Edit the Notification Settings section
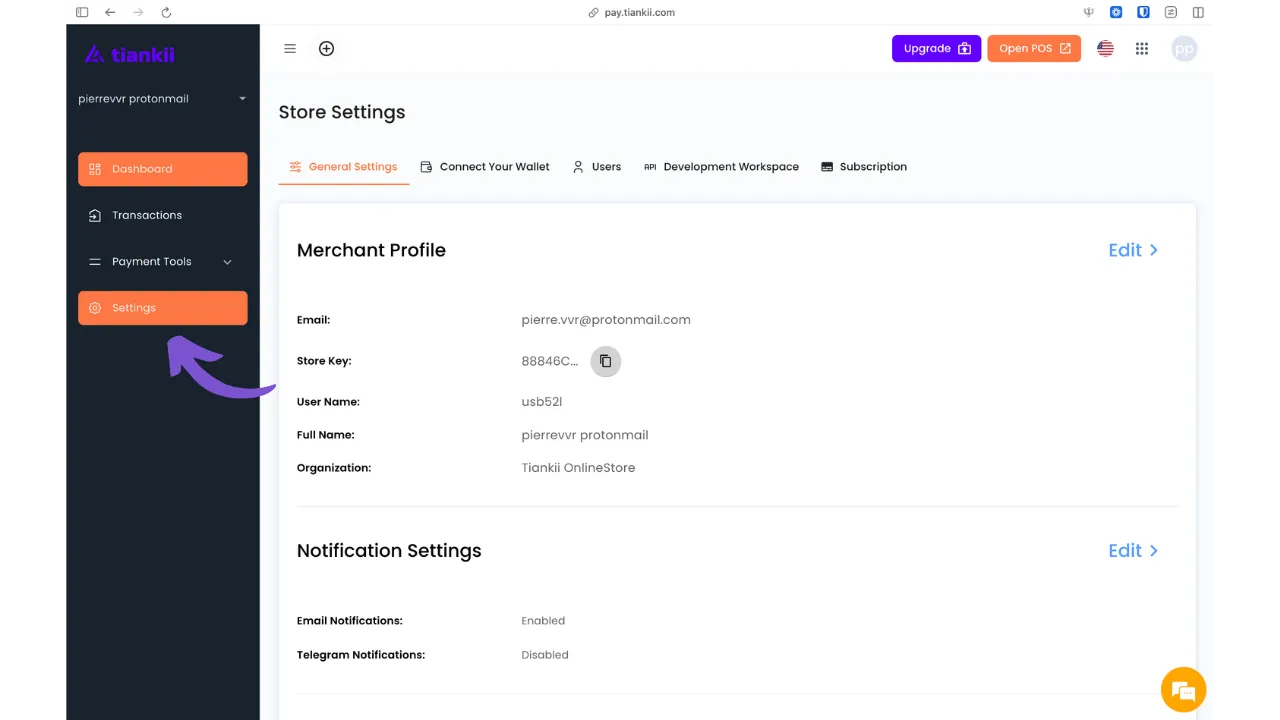 pyautogui.click(x=1133, y=551)
